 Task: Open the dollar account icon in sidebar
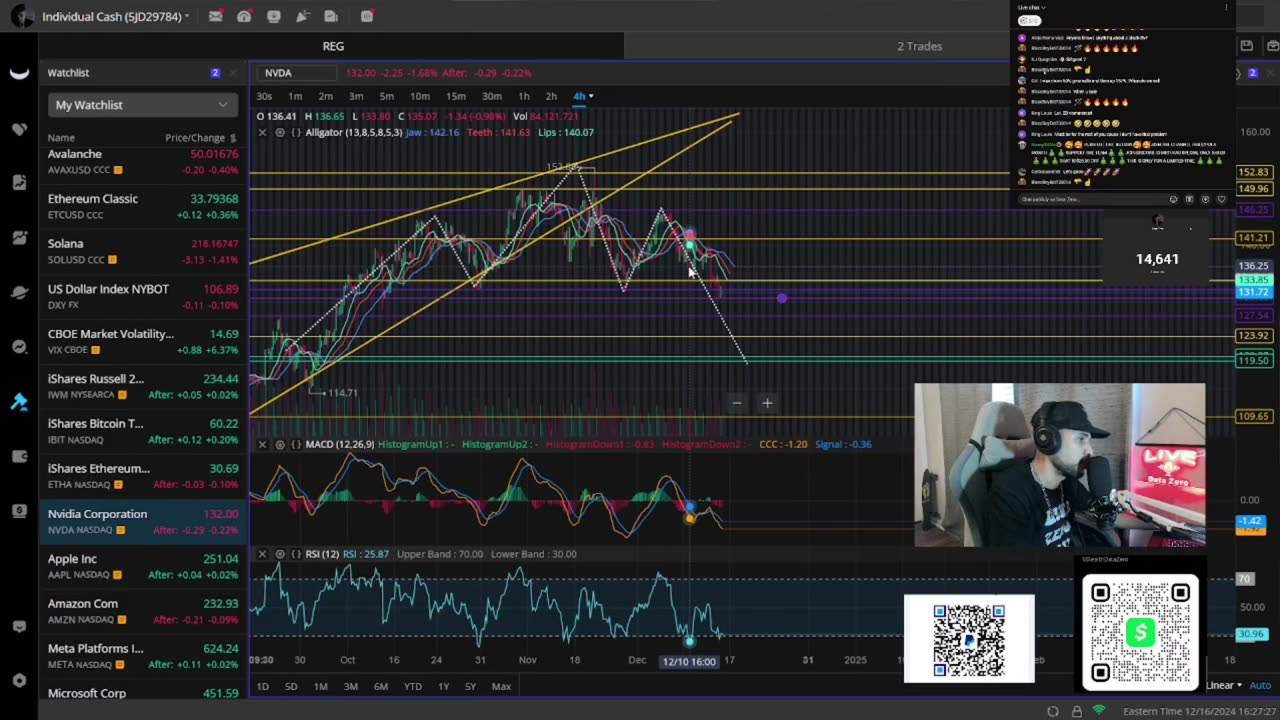pos(19,511)
